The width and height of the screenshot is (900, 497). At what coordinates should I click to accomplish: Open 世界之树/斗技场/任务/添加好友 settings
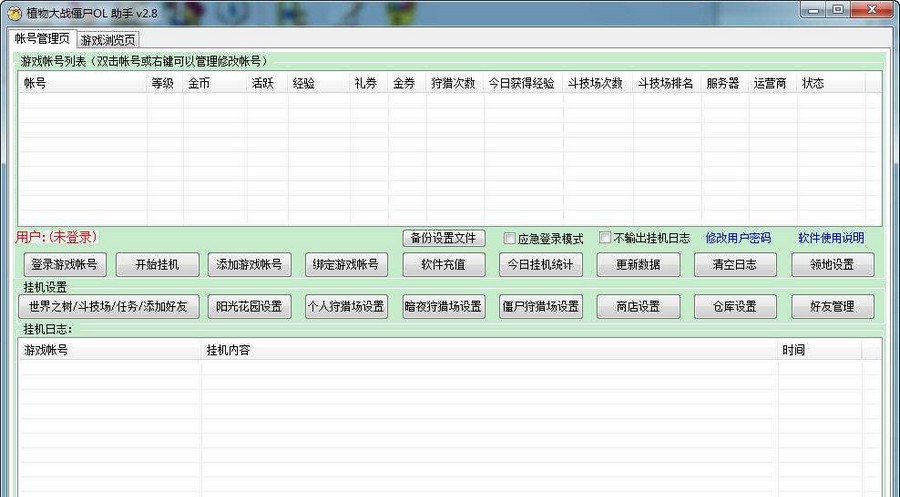108,306
